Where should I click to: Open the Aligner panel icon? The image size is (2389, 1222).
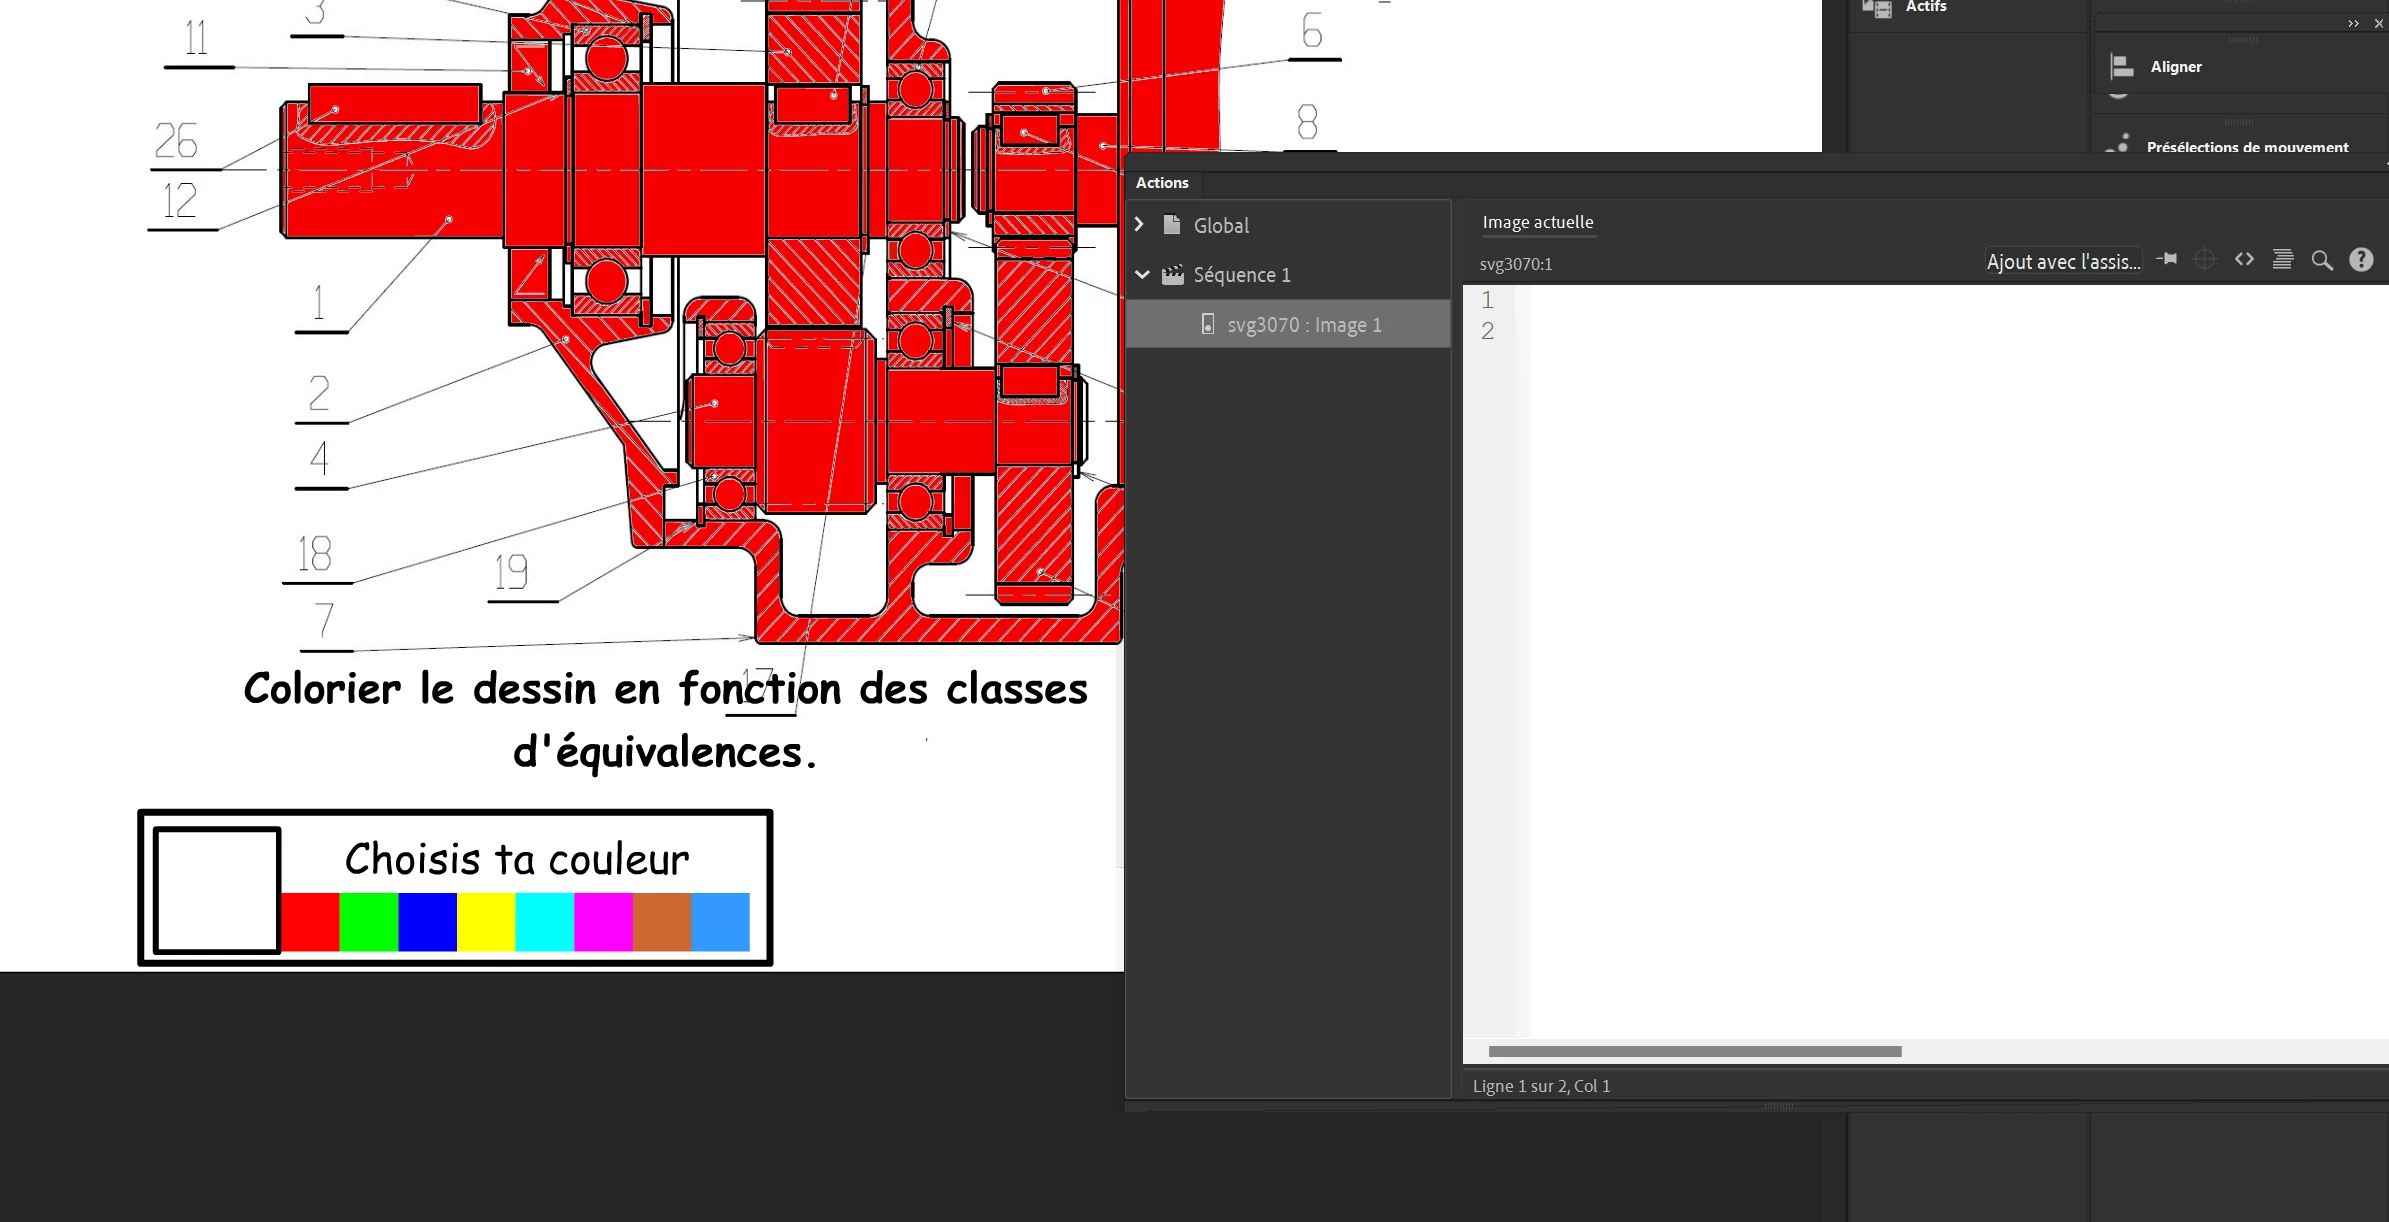coord(2122,67)
